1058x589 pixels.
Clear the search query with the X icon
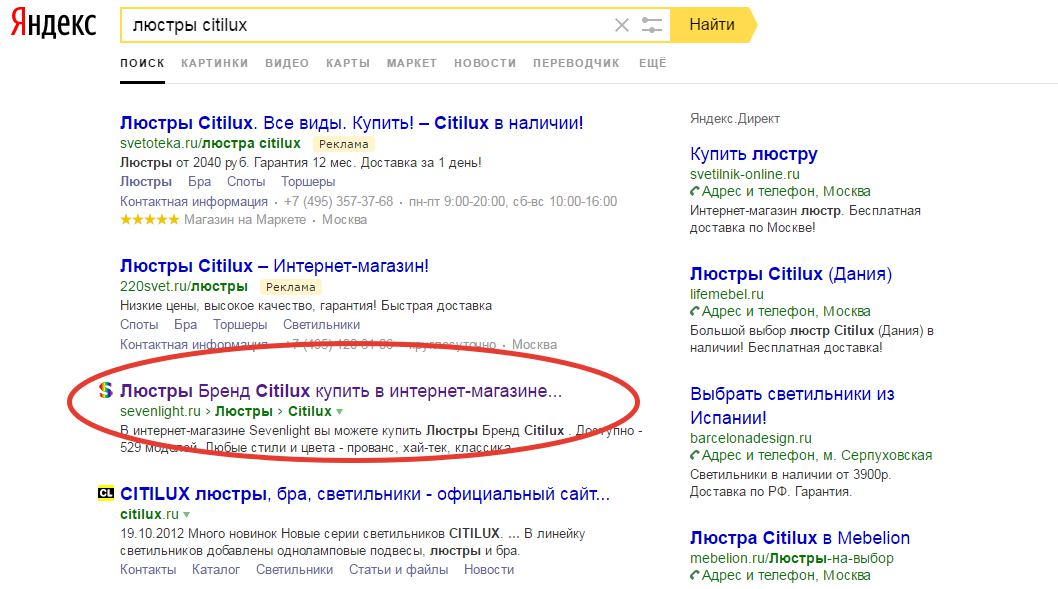tap(621, 25)
